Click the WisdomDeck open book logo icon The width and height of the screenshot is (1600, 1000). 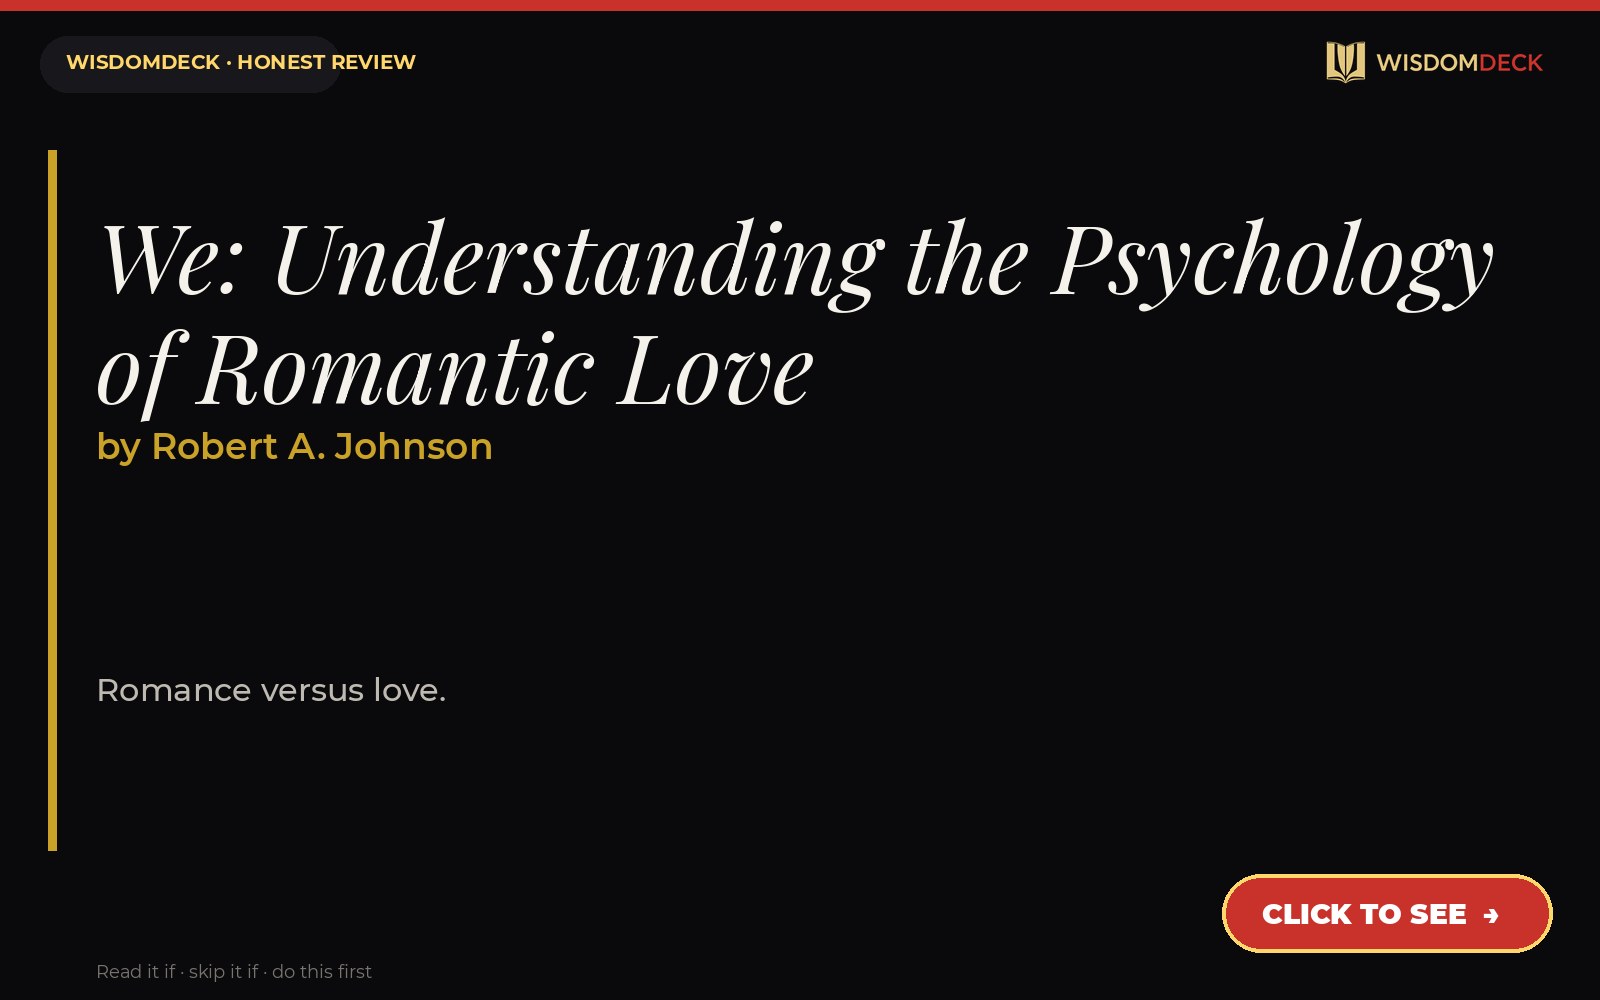[1345, 62]
